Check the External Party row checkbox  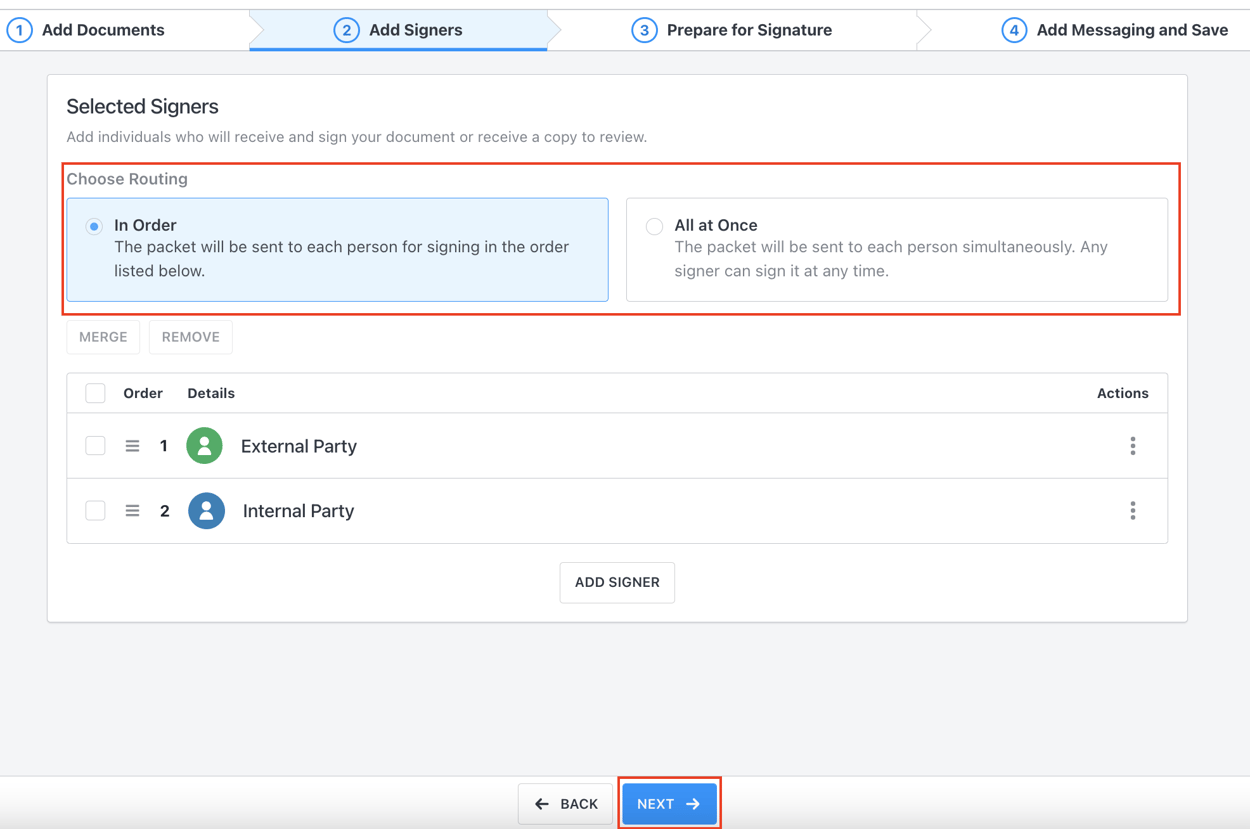(x=95, y=446)
